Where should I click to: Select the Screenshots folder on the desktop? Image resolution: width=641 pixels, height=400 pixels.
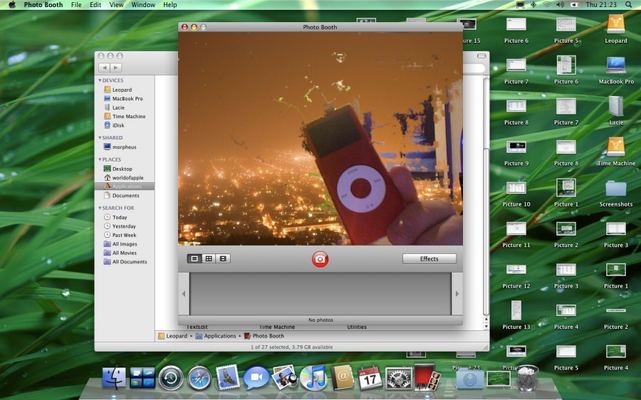[x=616, y=193]
